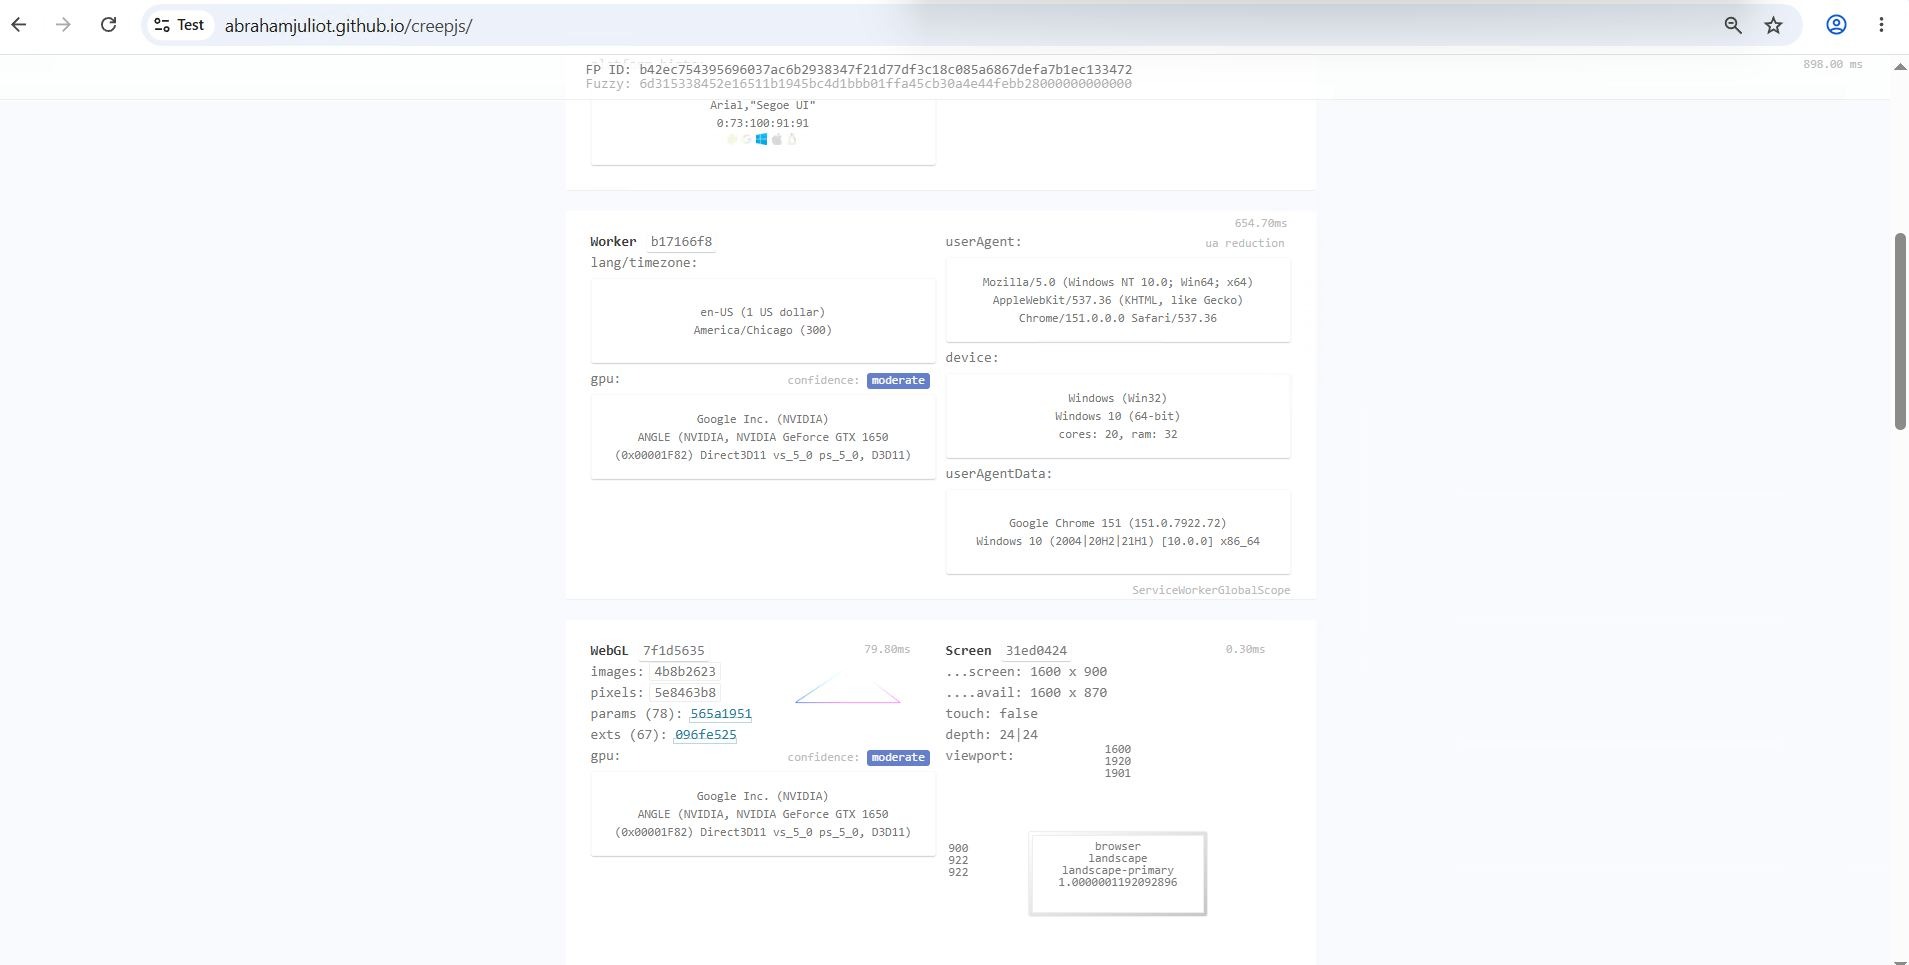Select the Fuzzy hash text

(x=885, y=84)
